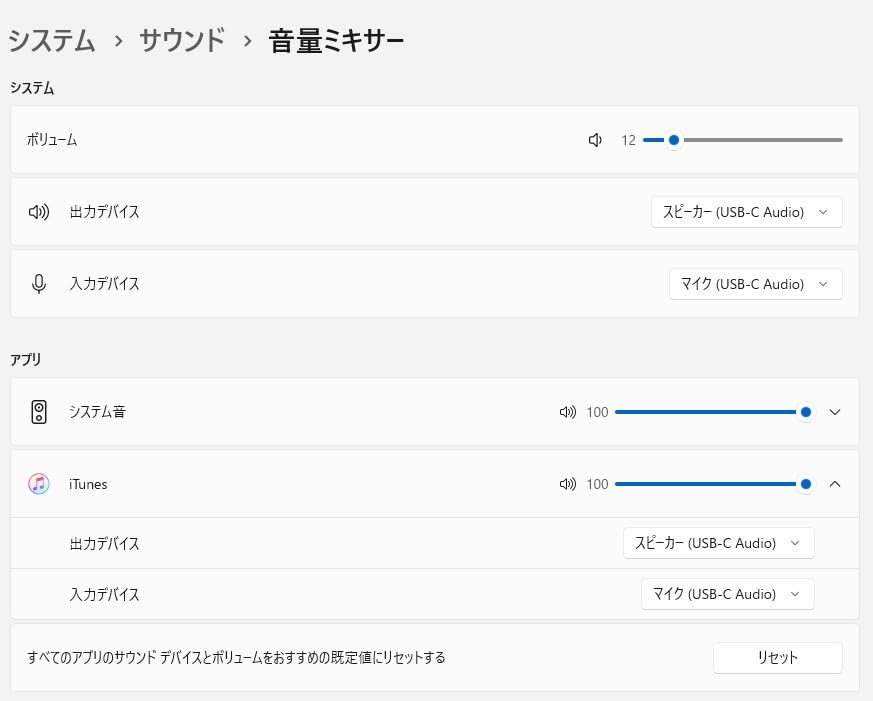Mute the system volume speaker icon
The width and height of the screenshot is (873, 701).
595,140
